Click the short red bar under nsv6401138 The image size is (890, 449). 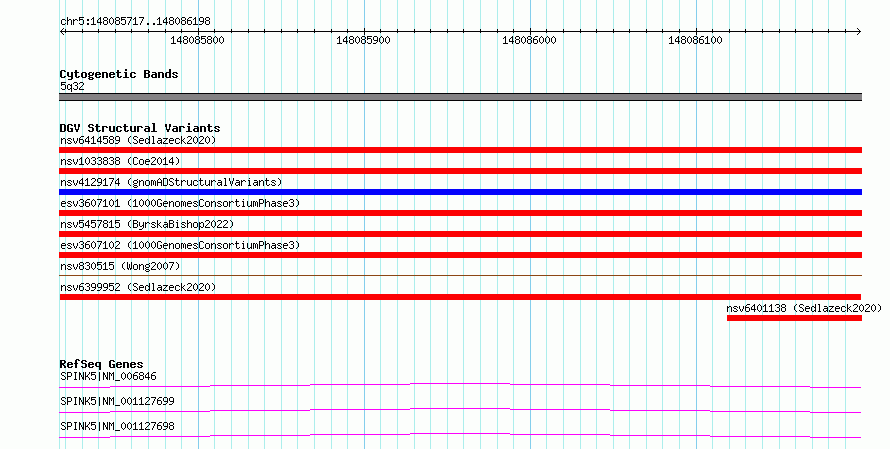(x=794, y=318)
